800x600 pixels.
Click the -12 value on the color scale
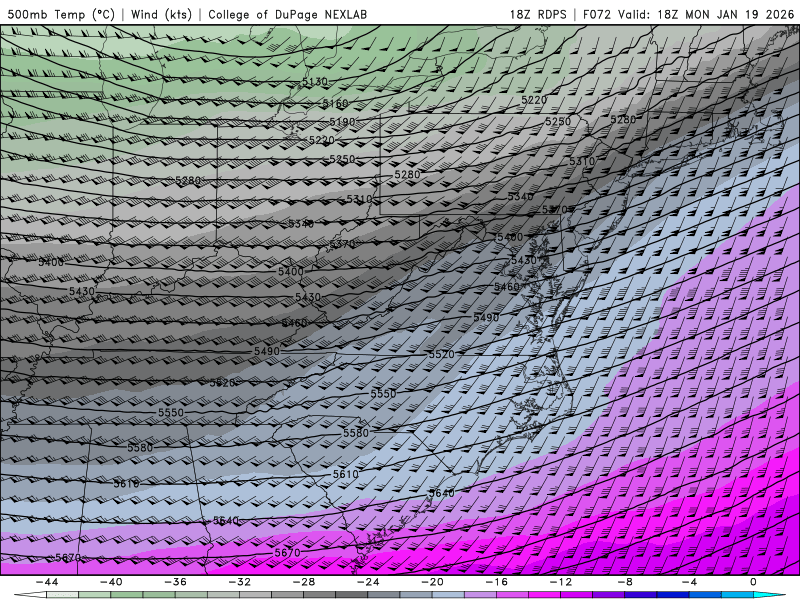coord(561,582)
